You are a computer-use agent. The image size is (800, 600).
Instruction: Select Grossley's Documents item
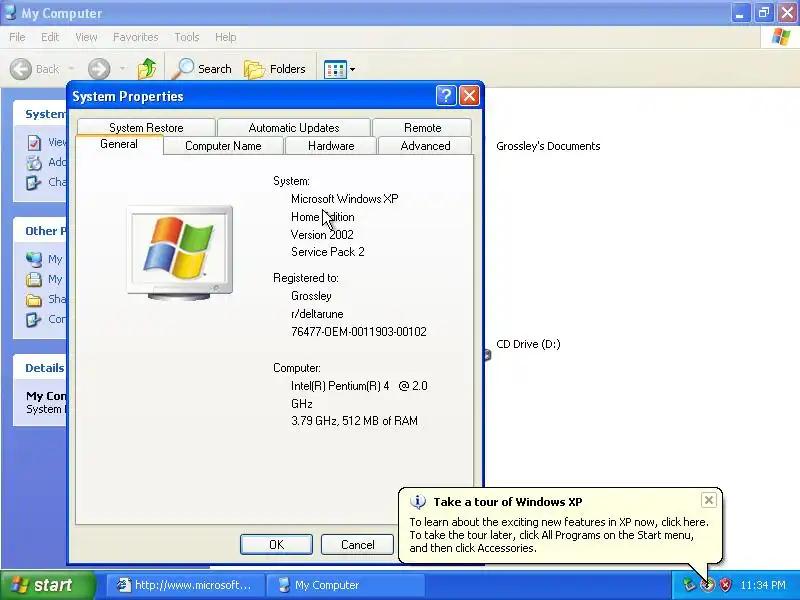coord(548,146)
